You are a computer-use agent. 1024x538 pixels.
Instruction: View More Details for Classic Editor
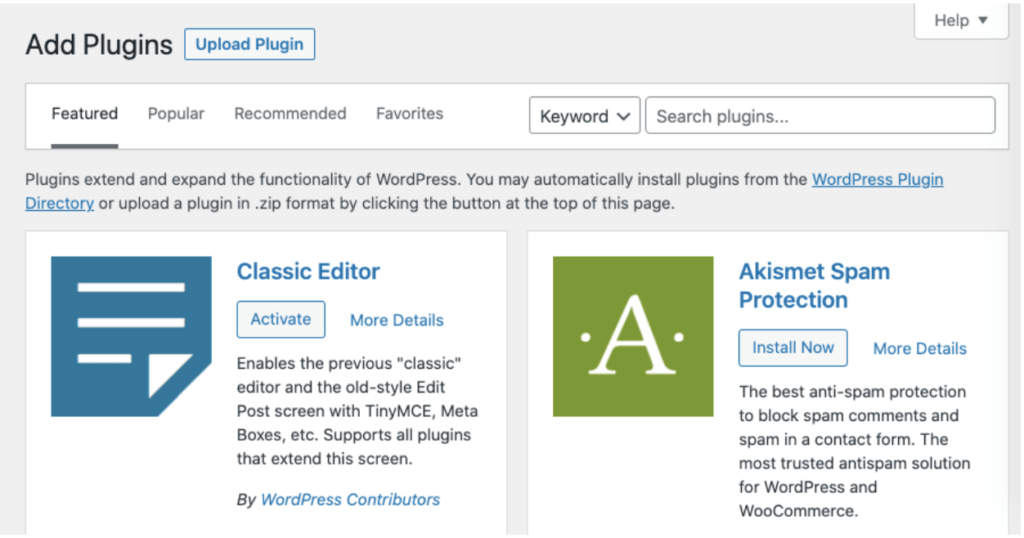(396, 320)
